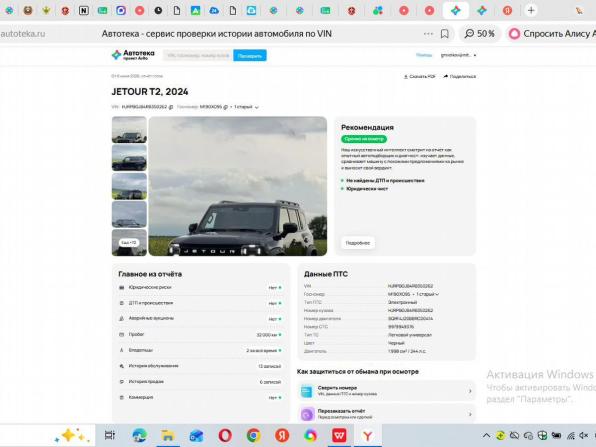Open Yandex Browser Y icon in taskbar
Viewport: 596px width, 447px height.
pyautogui.click(x=368, y=435)
